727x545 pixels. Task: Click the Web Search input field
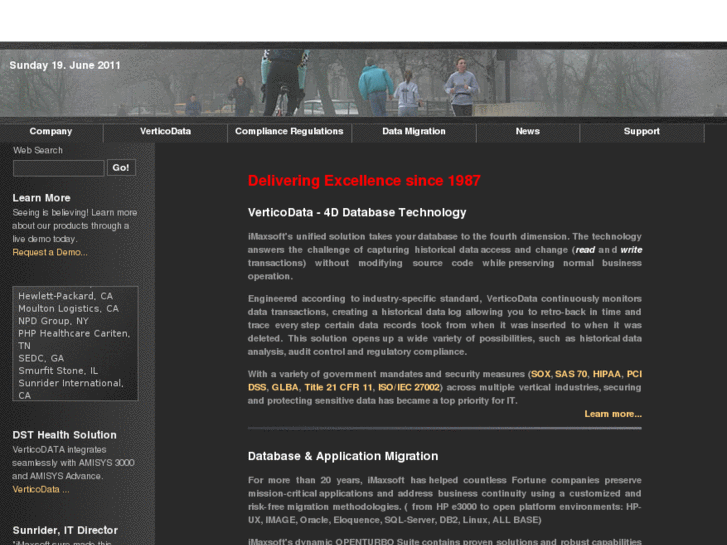[58, 168]
